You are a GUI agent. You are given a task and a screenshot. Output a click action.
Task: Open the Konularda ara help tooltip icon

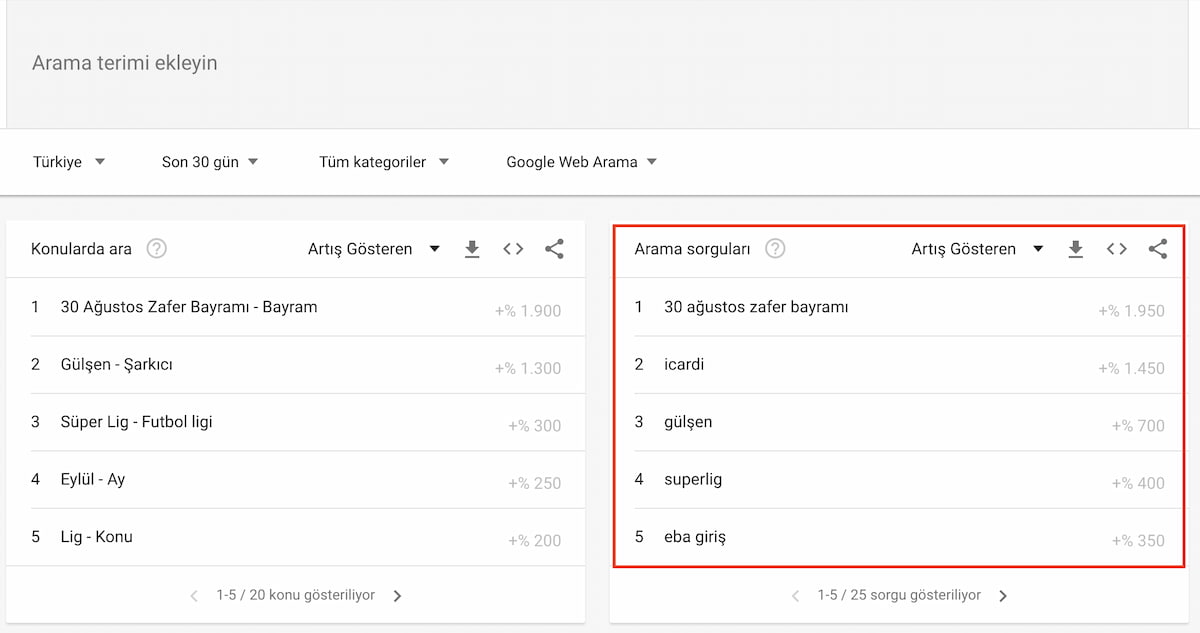156,249
